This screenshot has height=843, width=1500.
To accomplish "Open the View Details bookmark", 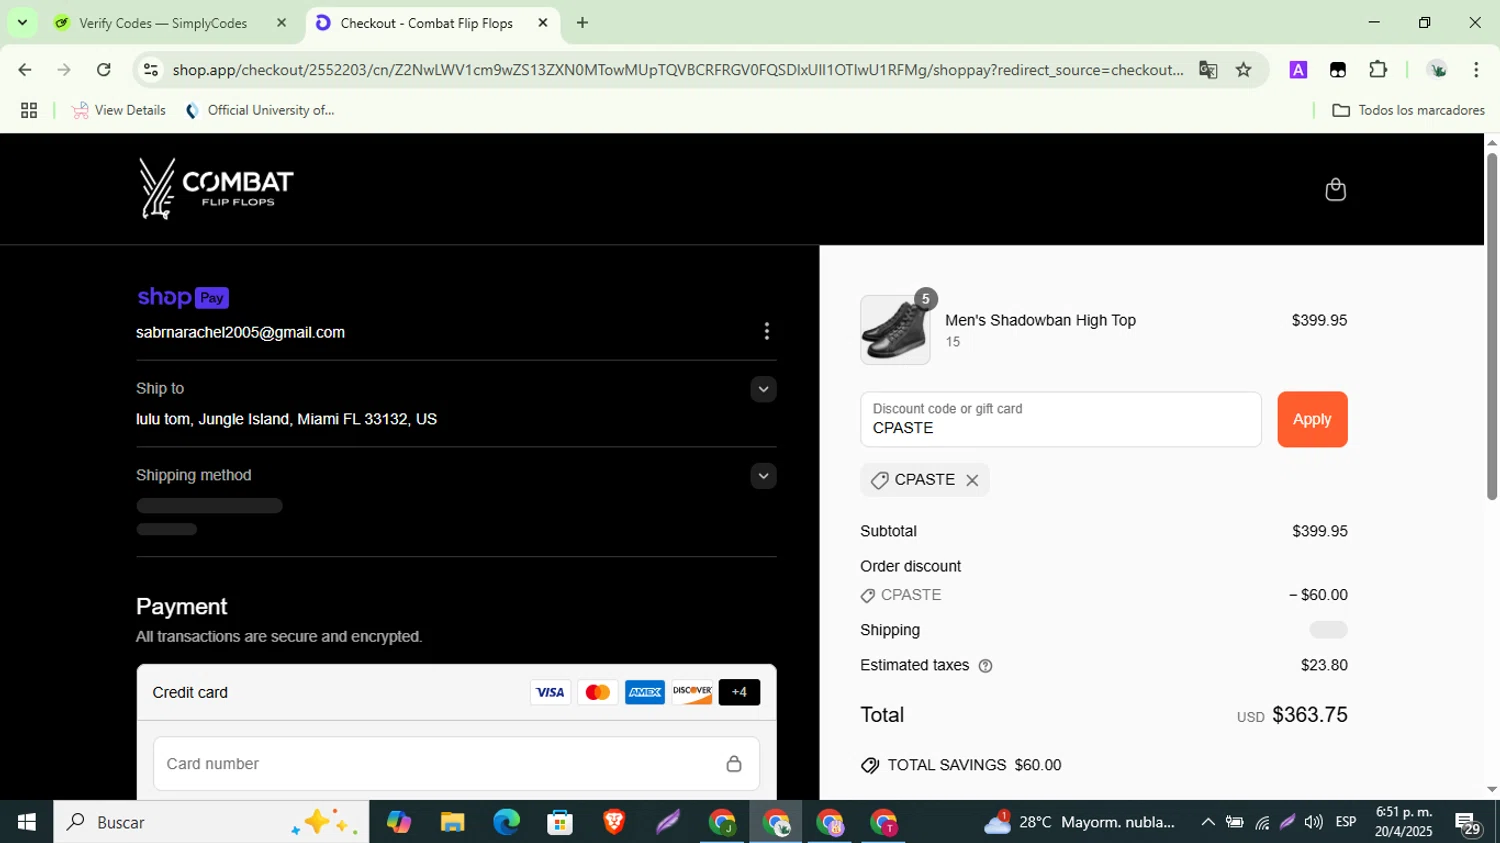I will [x=119, y=111].
